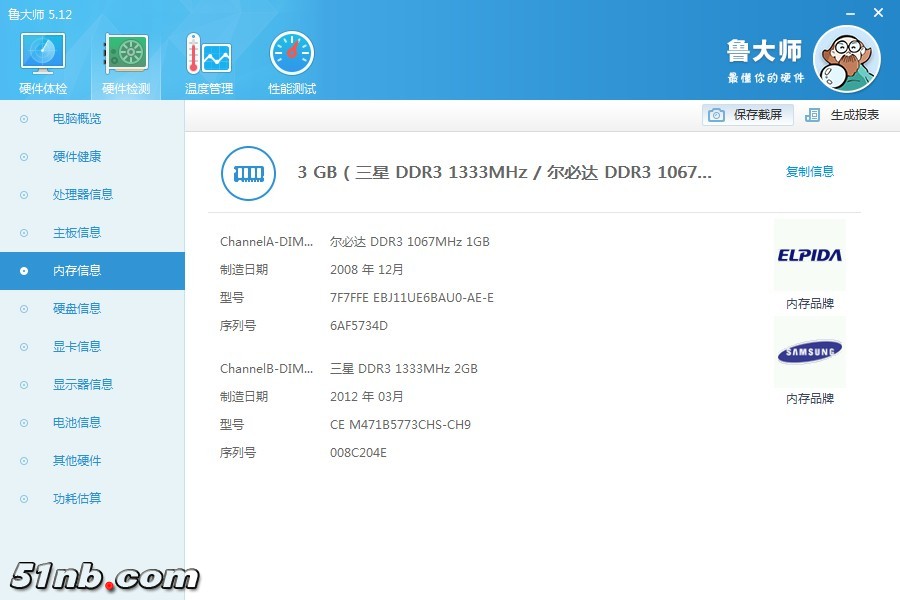The width and height of the screenshot is (900, 600).
Task: Select the 电池信息 radio bullet
Action: [x=24, y=423]
